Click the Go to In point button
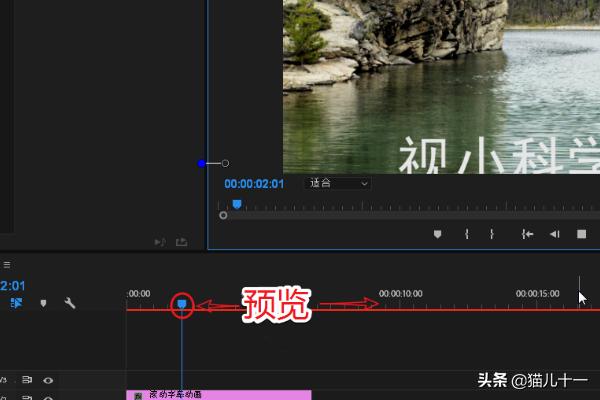Screen dimensions: 600x400 (x=527, y=234)
